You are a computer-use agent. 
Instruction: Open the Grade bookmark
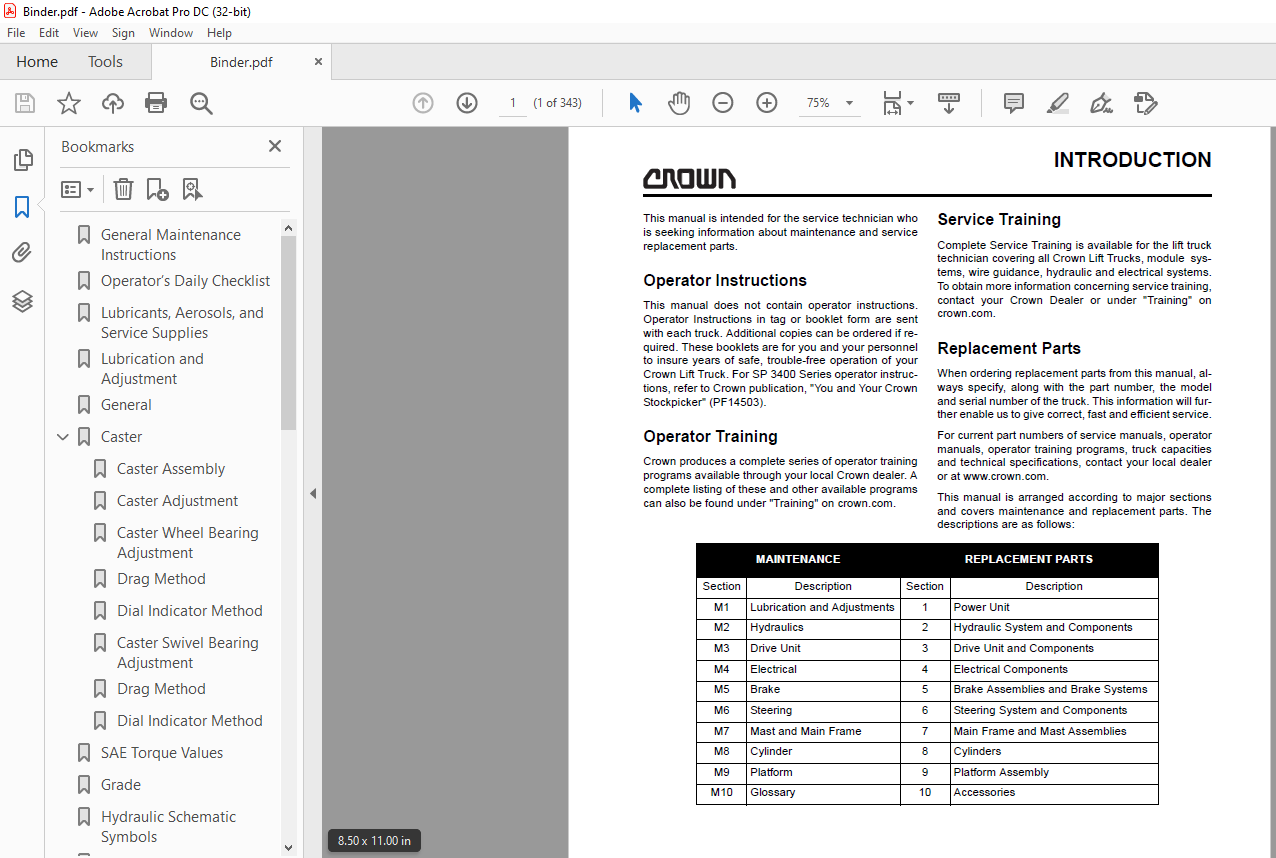121,785
